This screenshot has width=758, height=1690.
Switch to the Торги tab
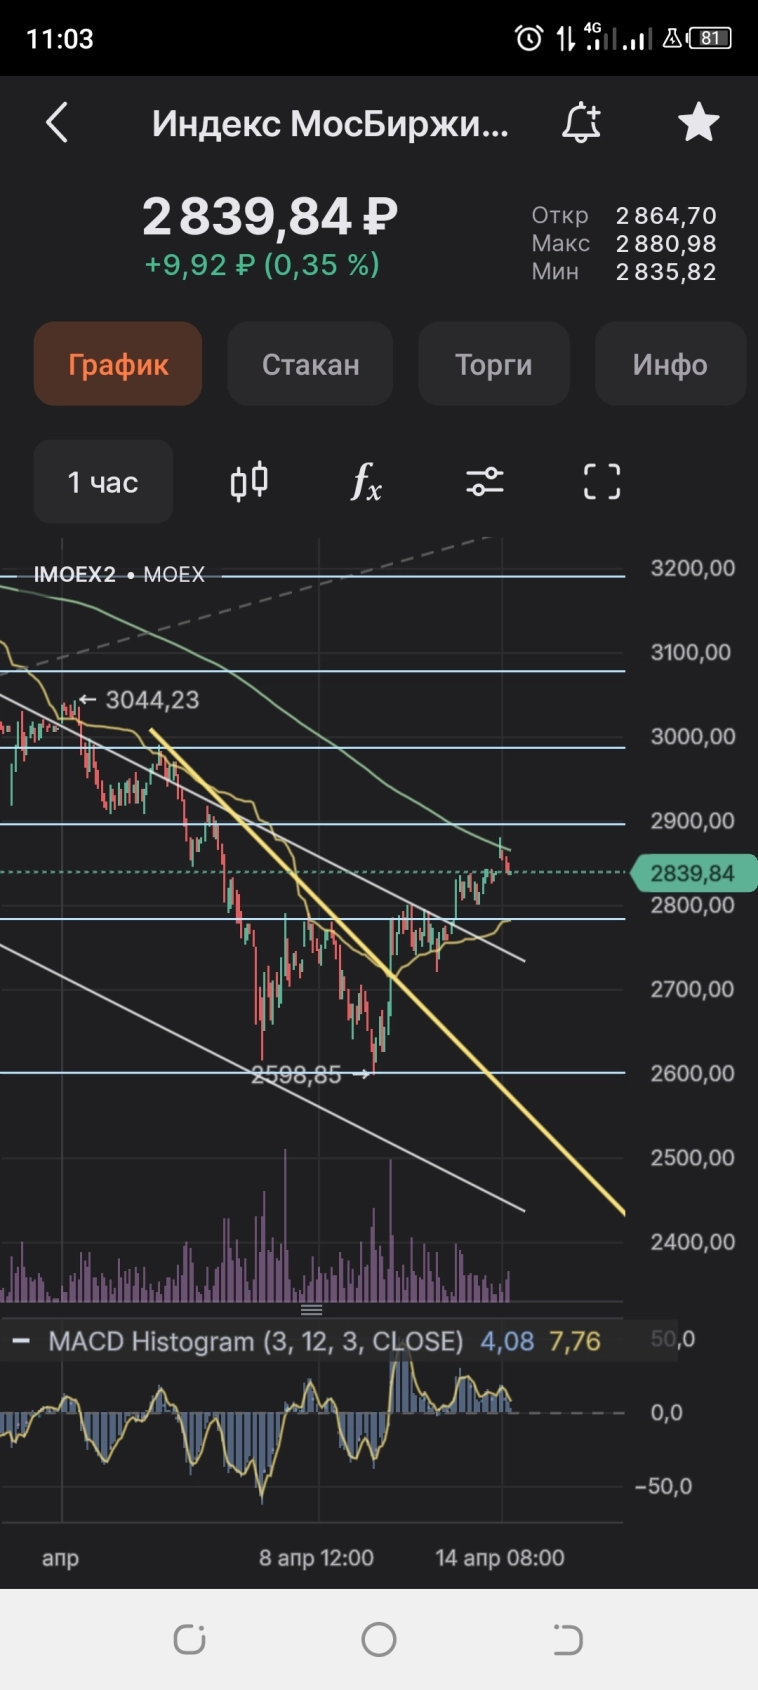493,364
